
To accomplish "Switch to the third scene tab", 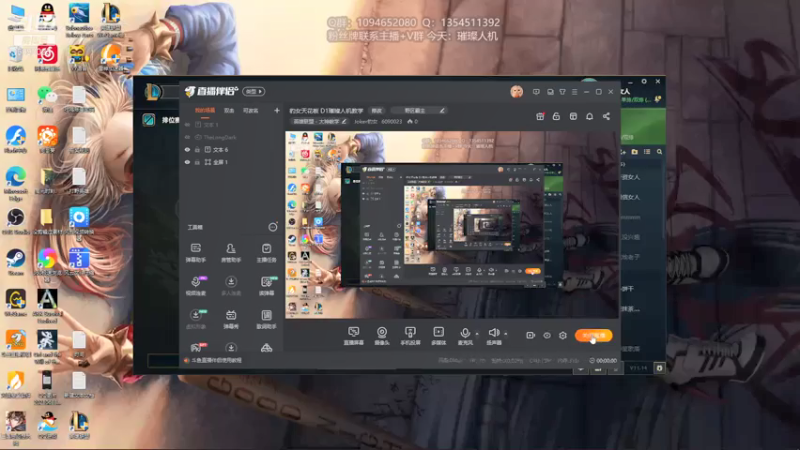I will tap(251, 110).
